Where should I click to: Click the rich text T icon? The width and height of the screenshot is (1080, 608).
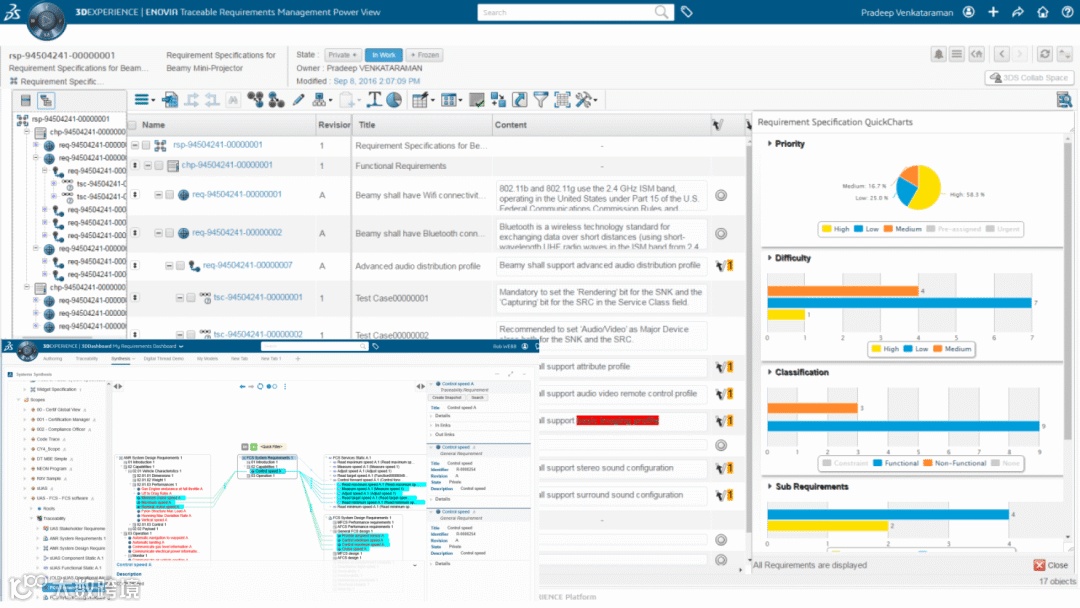click(374, 100)
